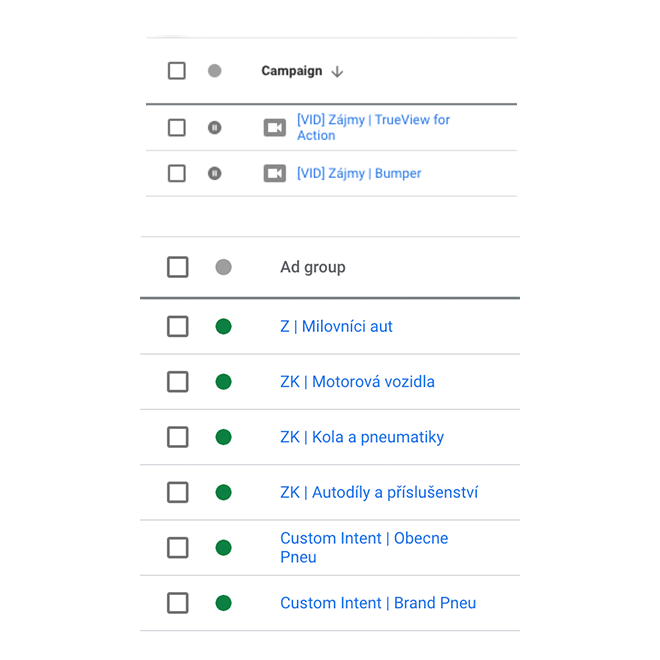
Task: Click green status dot for ZK | Kola a pneumatiky
Action: point(224,437)
